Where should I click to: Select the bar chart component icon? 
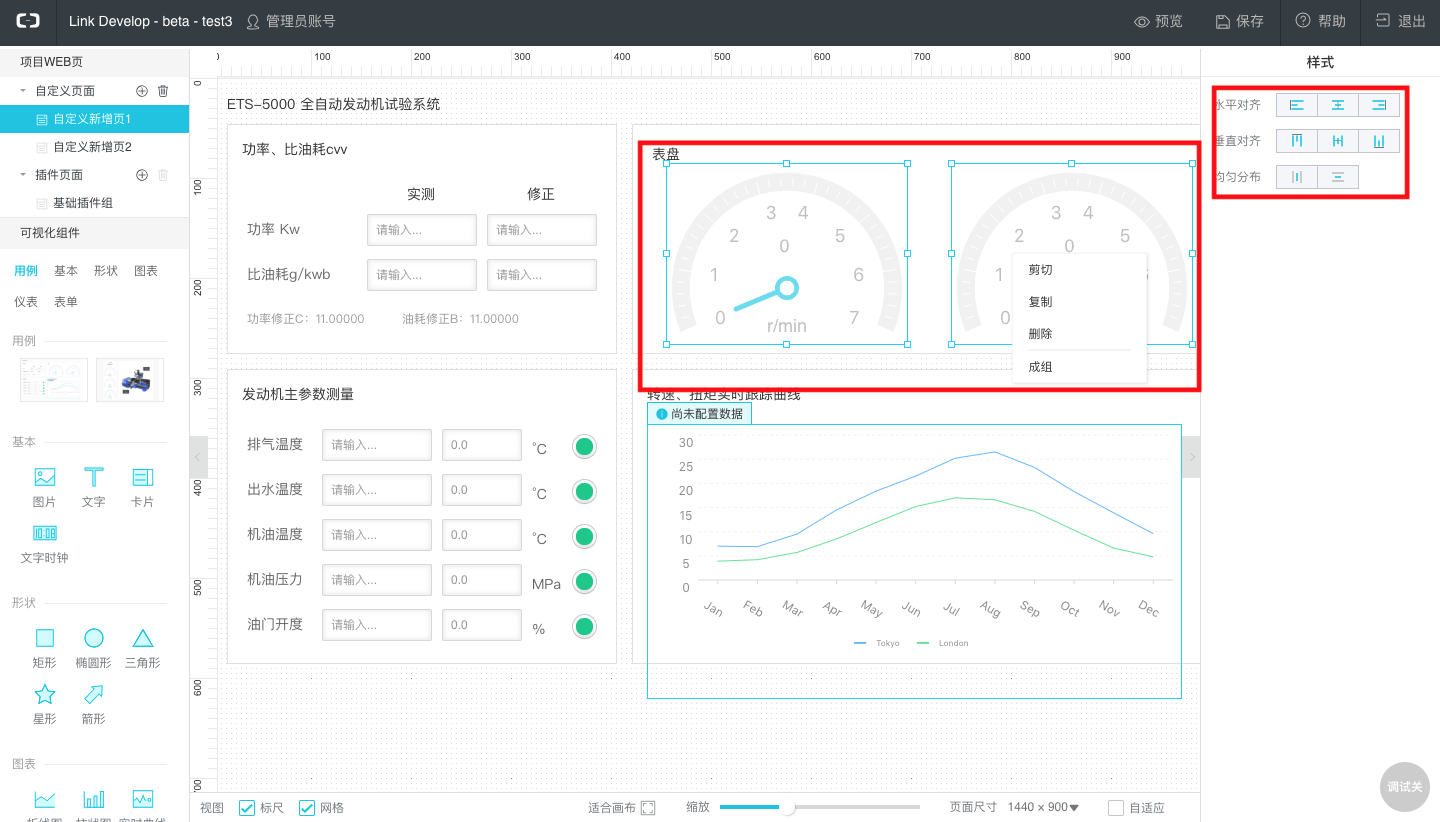94,799
